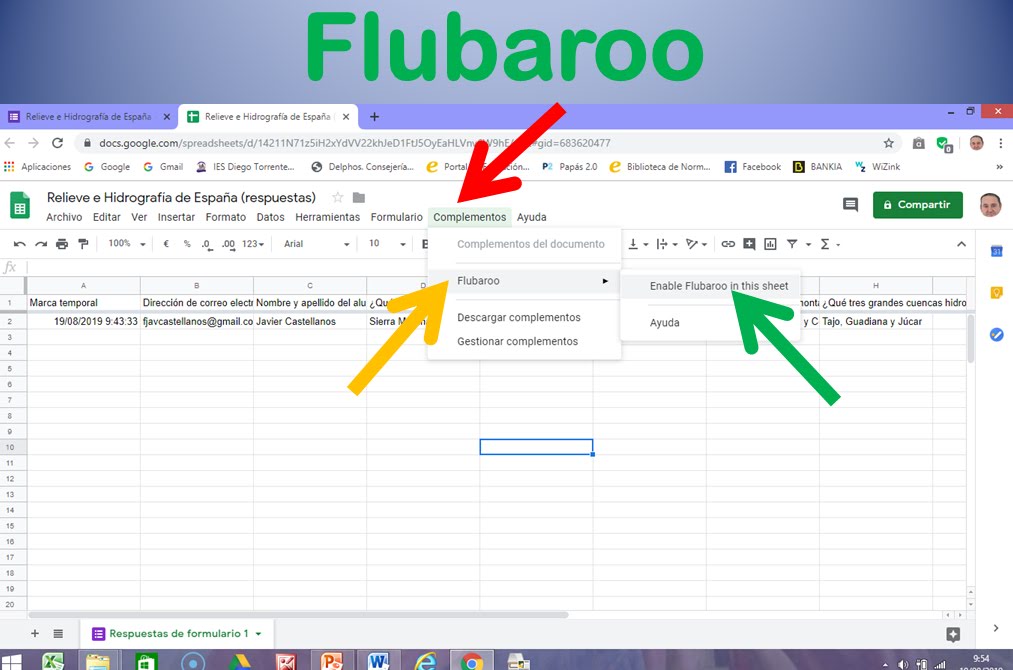Open the Arial font dropdown

(x=317, y=244)
